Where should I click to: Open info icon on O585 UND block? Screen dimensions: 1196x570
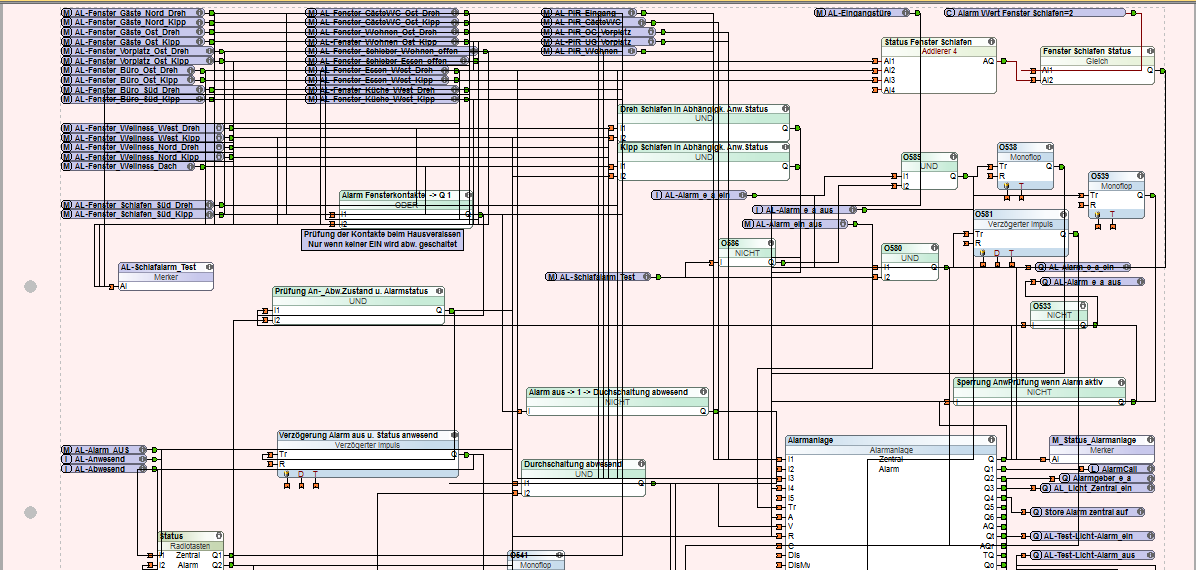[x=951, y=156]
